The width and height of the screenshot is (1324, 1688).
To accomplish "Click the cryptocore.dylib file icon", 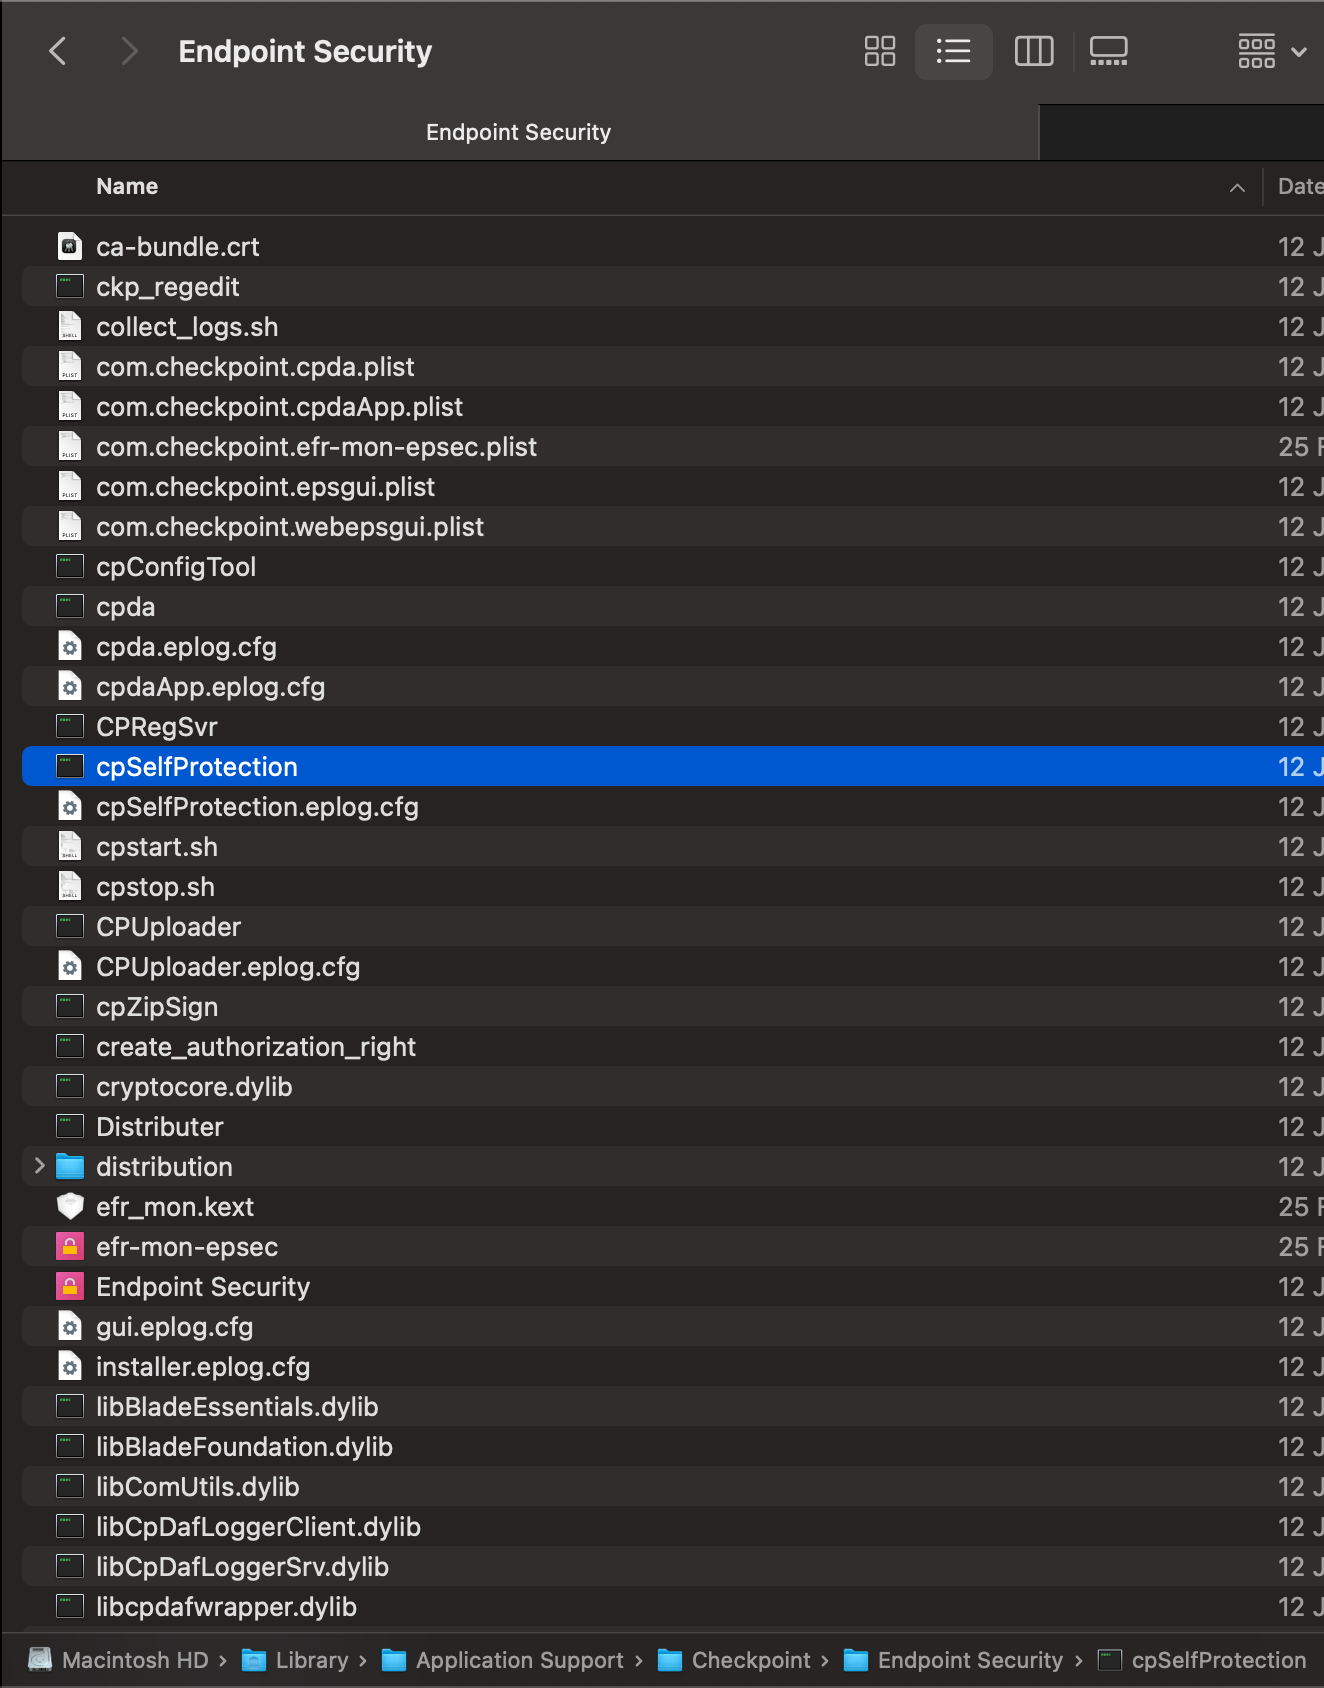I will pyautogui.click(x=70, y=1086).
